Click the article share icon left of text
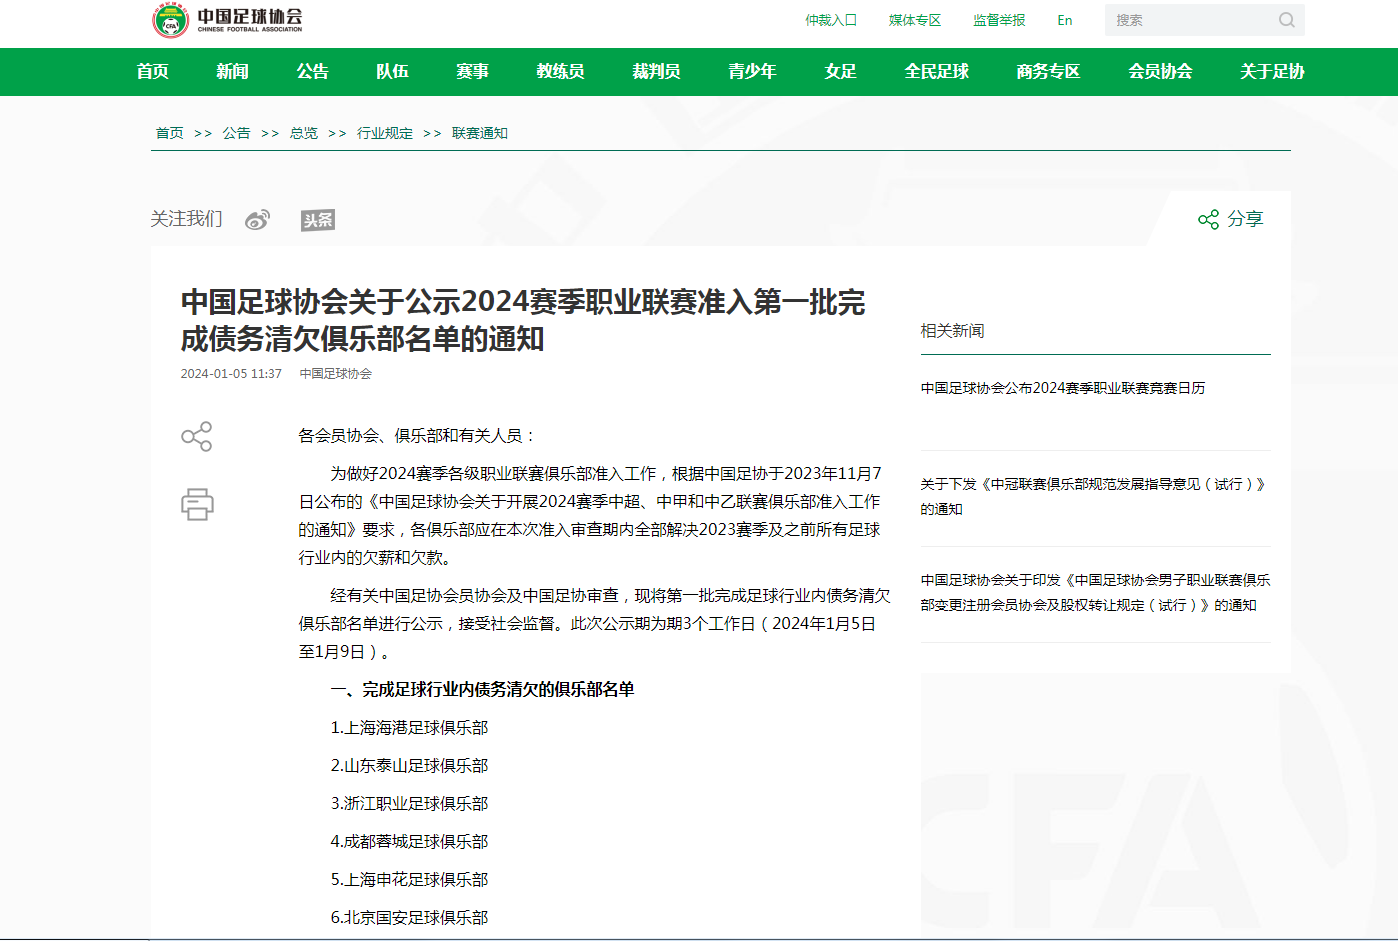Screen dimensions: 1398x941 tap(197, 436)
